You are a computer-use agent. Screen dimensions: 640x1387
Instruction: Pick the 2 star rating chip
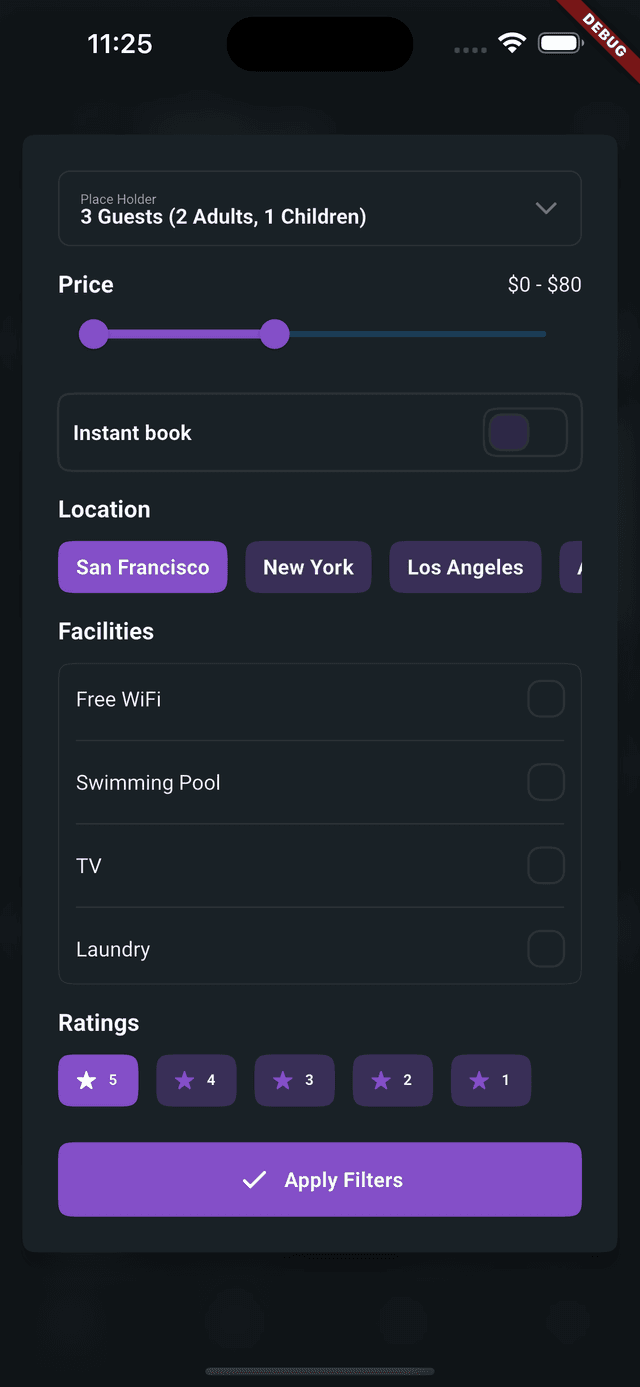(x=392, y=1080)
